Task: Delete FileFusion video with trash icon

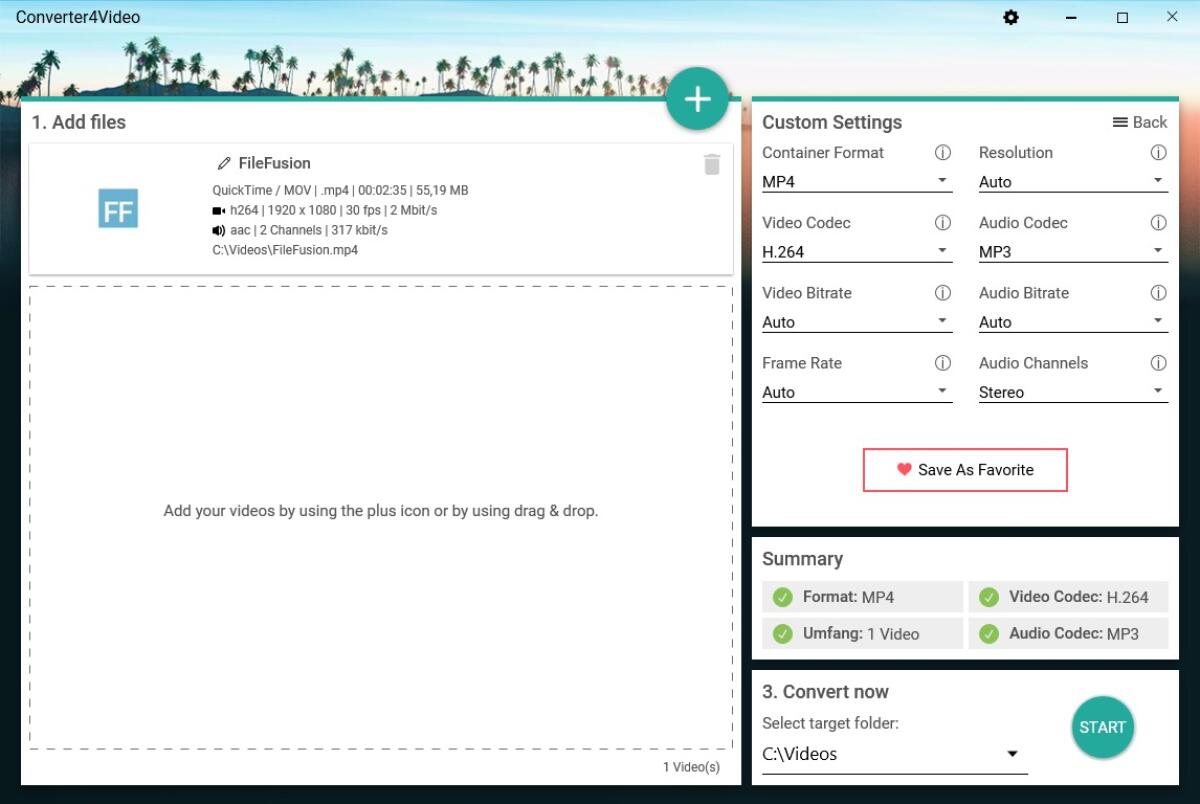Action: pyautogui.click(x=712, y=164)
